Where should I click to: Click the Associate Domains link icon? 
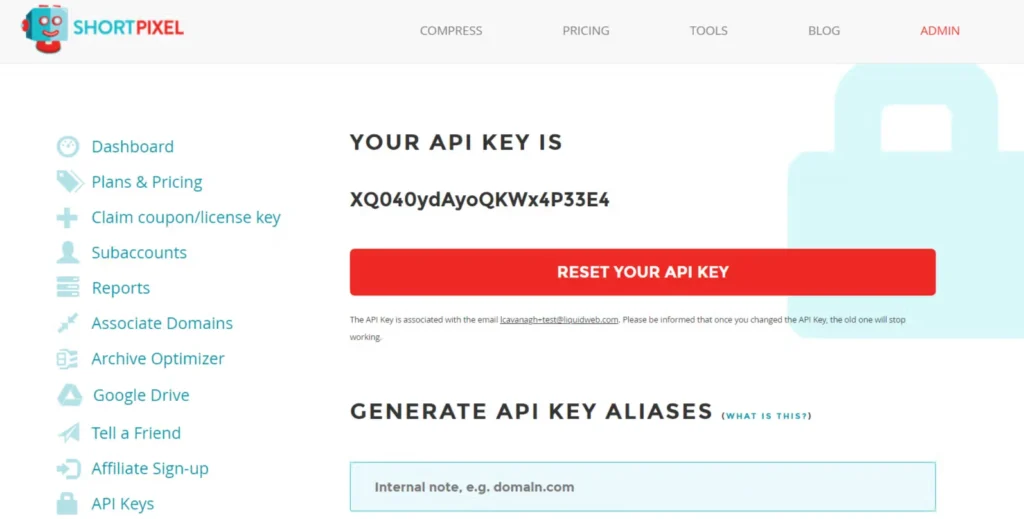pos(68,323)
